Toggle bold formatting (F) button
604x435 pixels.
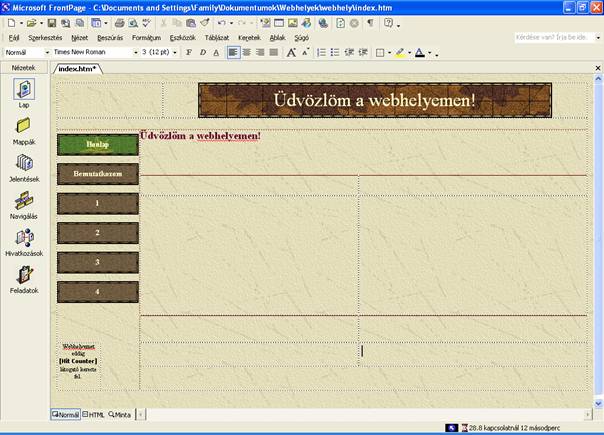click(x=188, y=52)
